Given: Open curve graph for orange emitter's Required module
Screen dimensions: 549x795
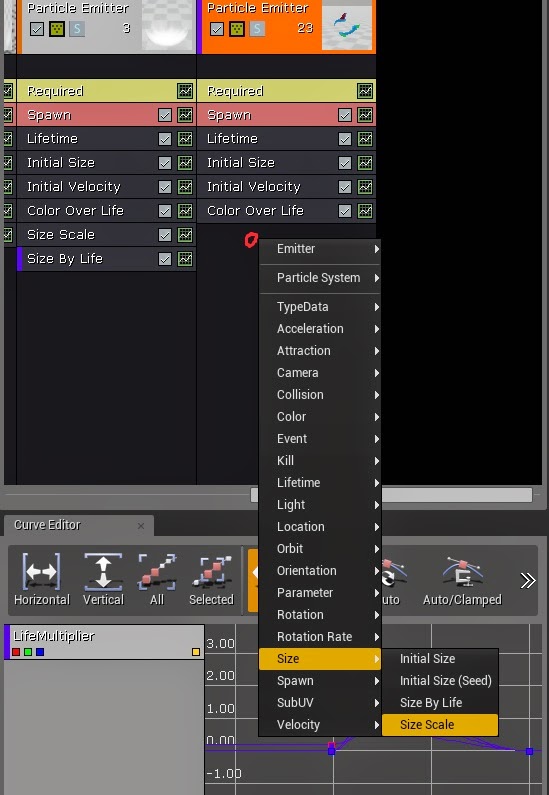Looking at the screenshot, I should coord(365,91).
